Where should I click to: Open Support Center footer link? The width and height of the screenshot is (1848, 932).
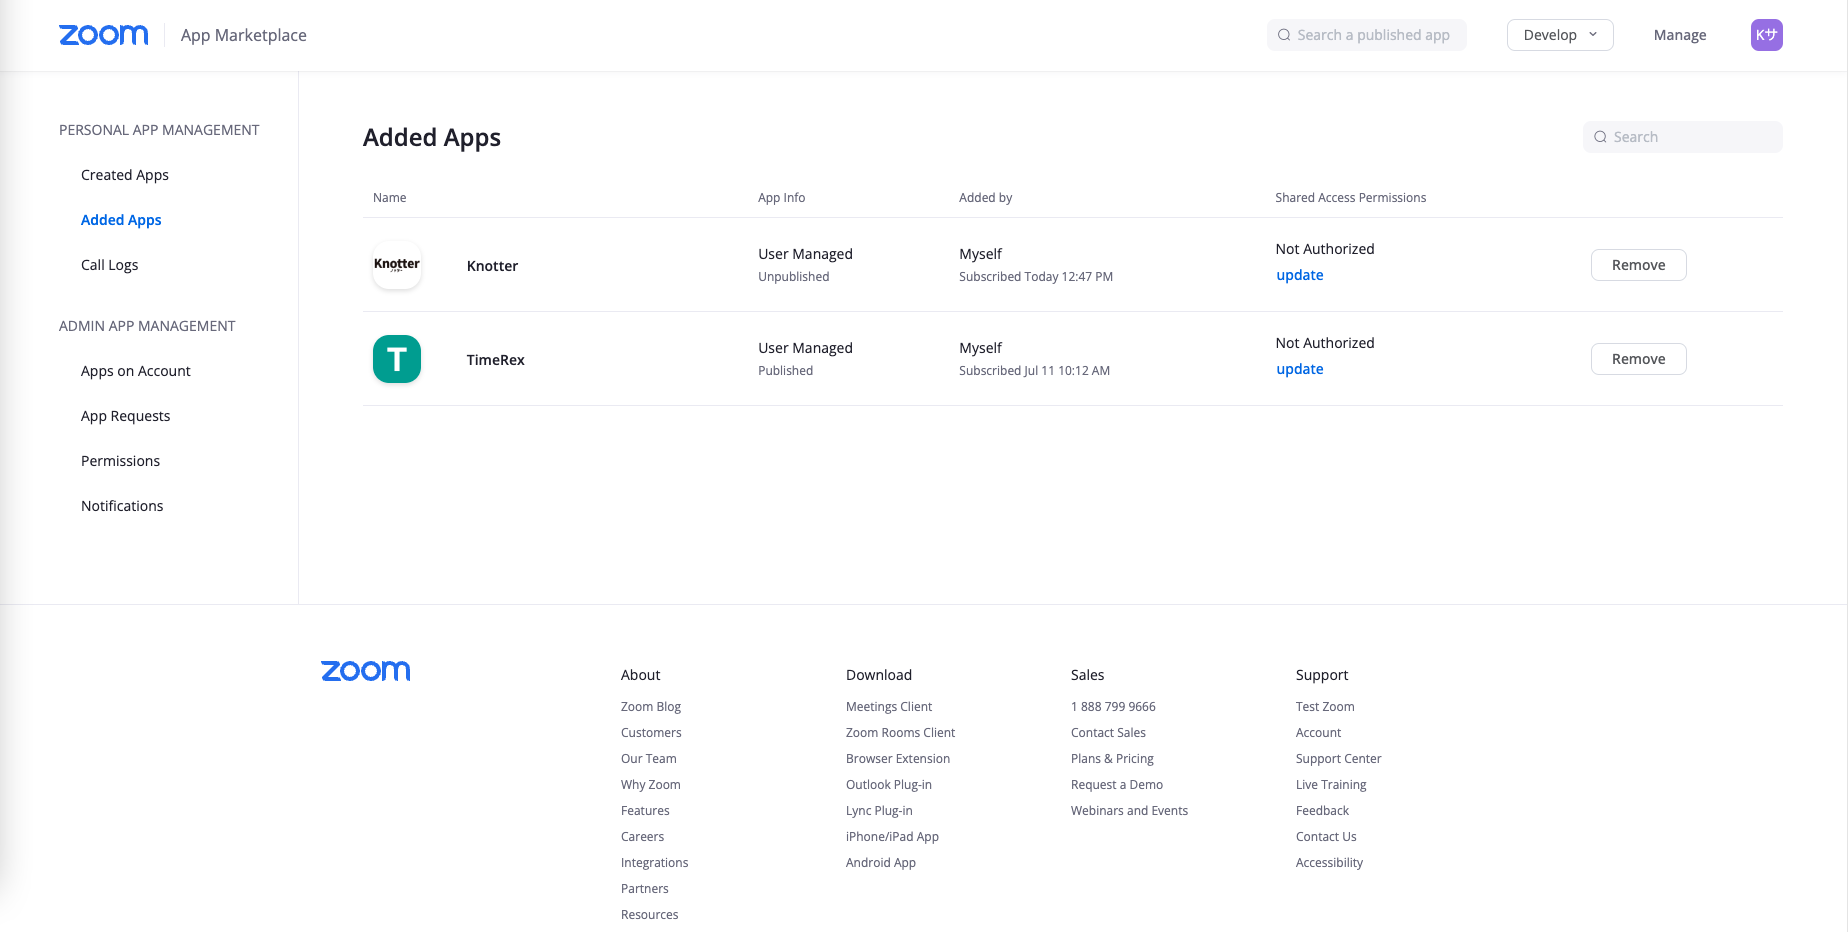tap(1338, 759)
